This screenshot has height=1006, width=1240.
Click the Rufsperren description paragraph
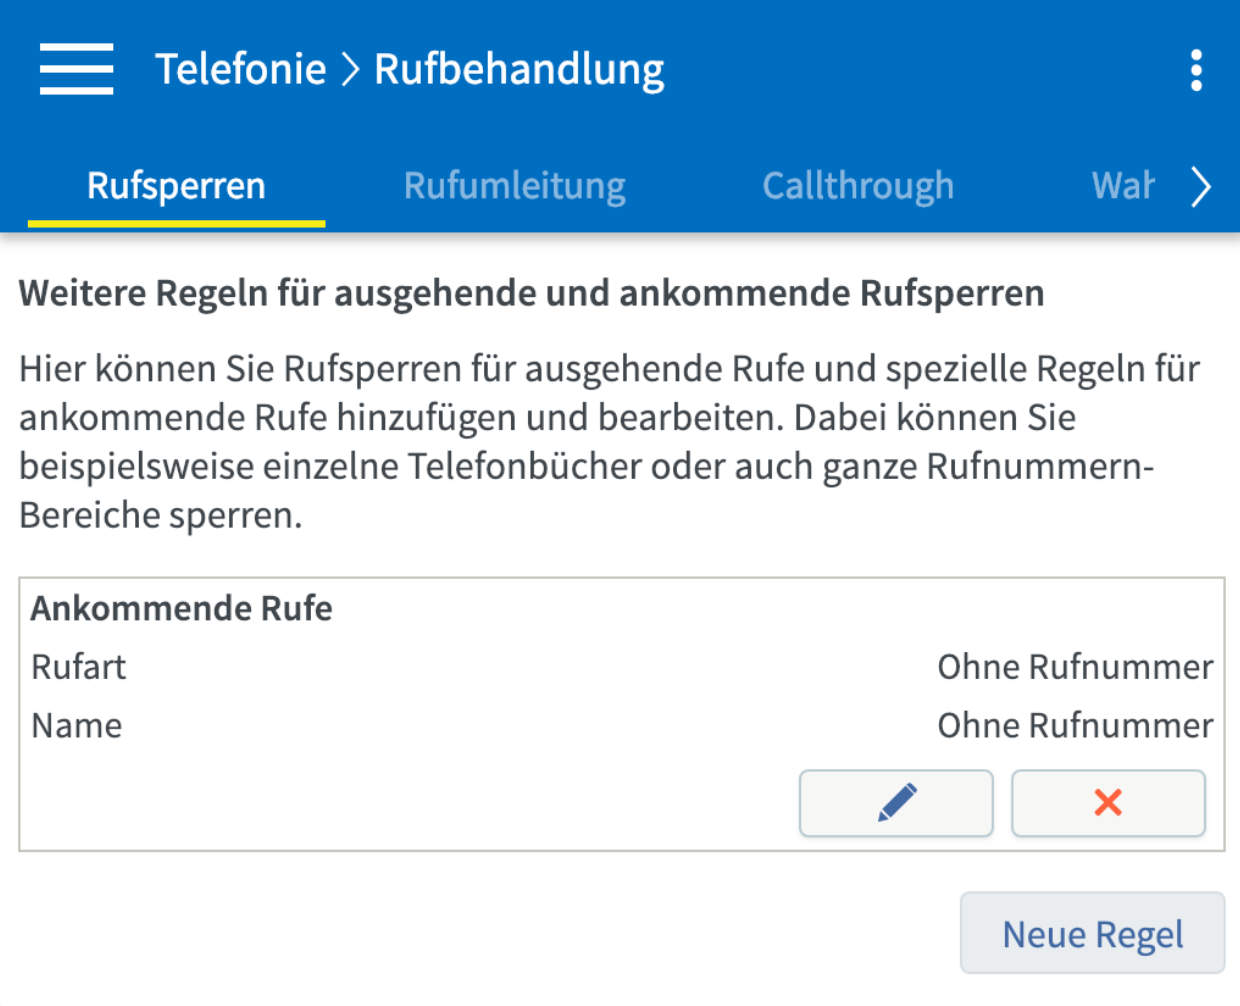tap(610, 442)
